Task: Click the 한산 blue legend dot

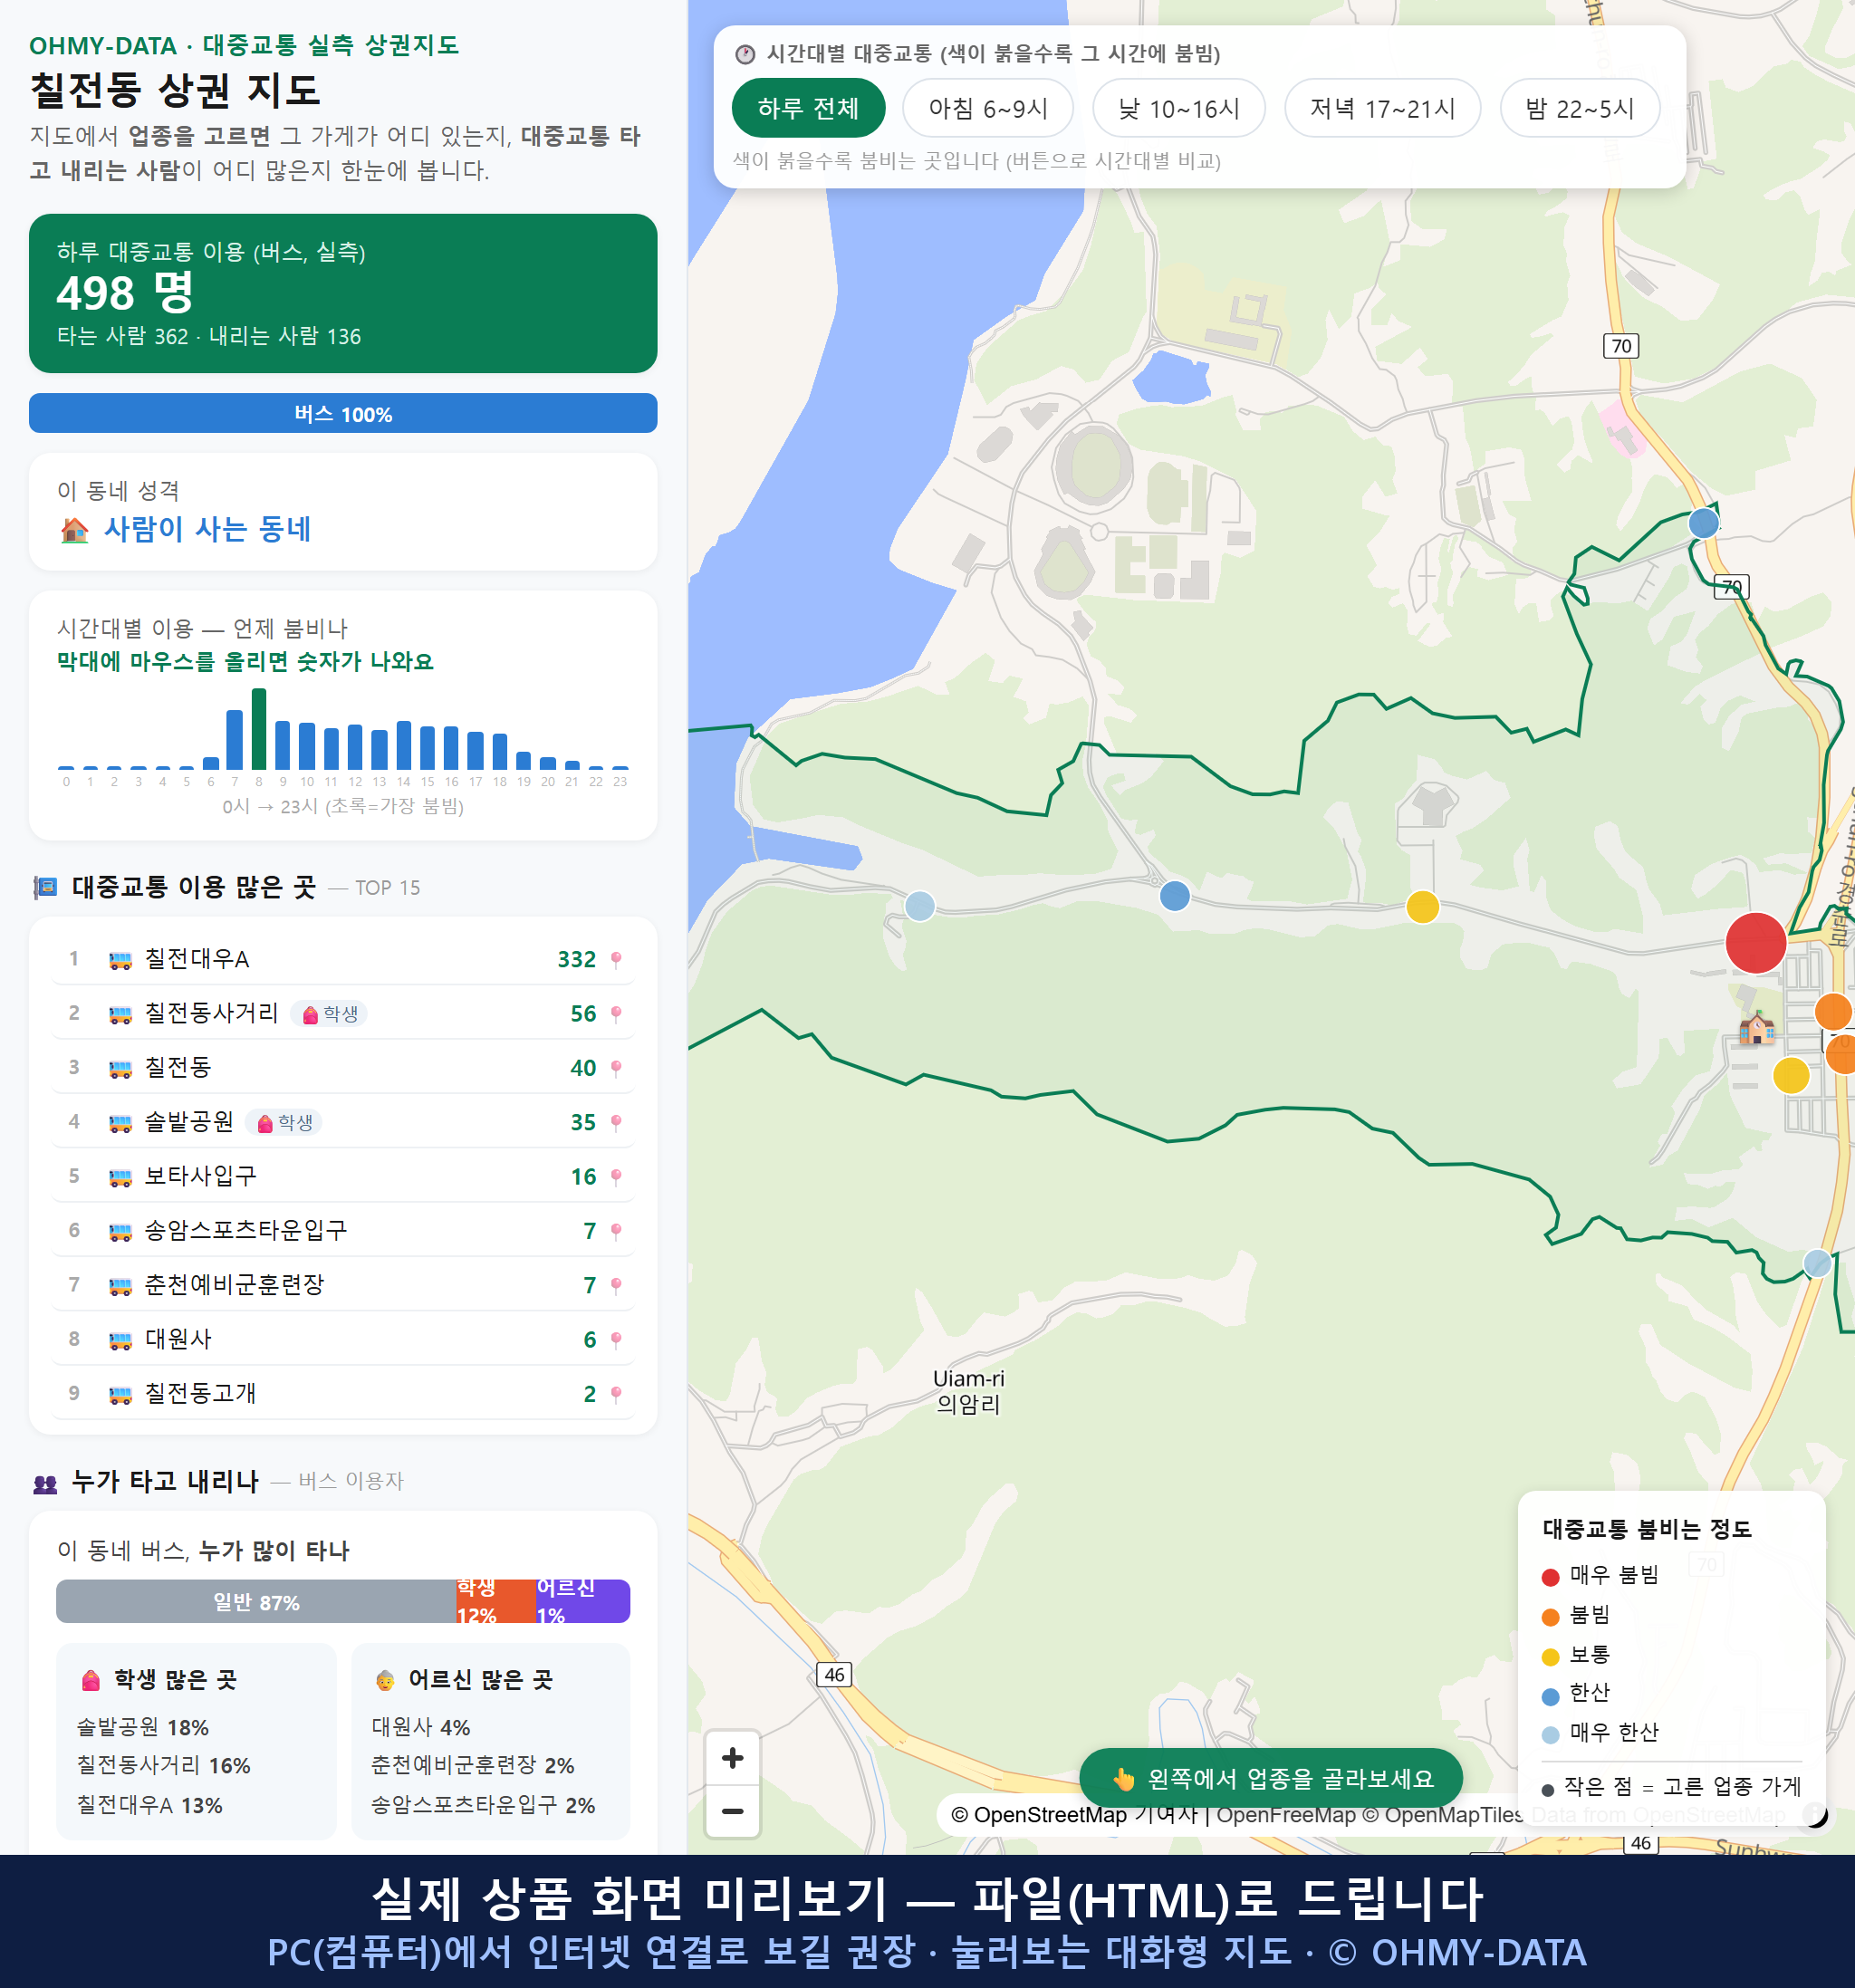Action: (x=1551, y=1696)
